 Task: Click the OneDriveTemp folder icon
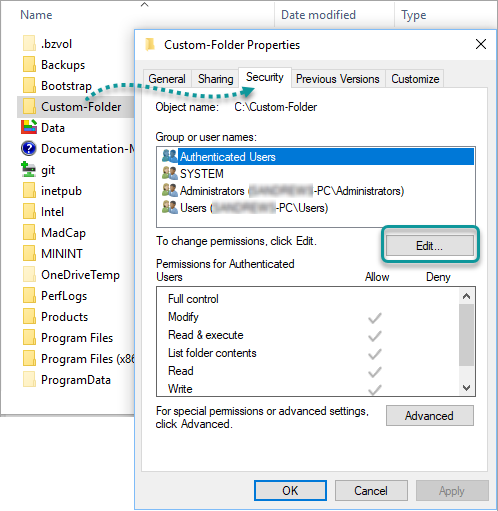pyautogui.click(x=29, y=274)
